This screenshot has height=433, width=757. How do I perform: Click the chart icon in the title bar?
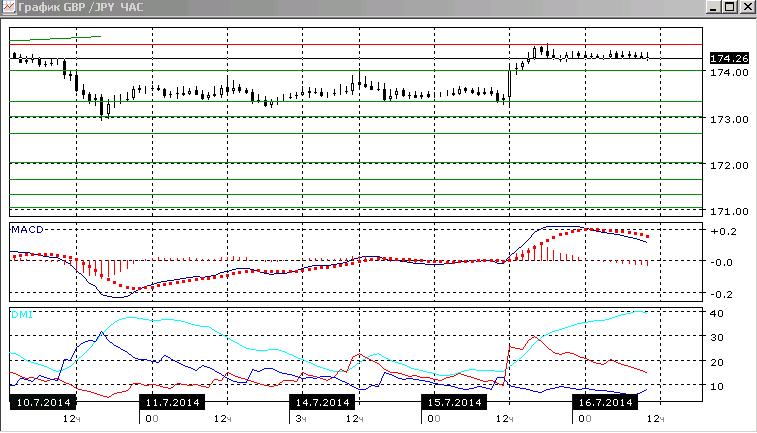point(9,7)
